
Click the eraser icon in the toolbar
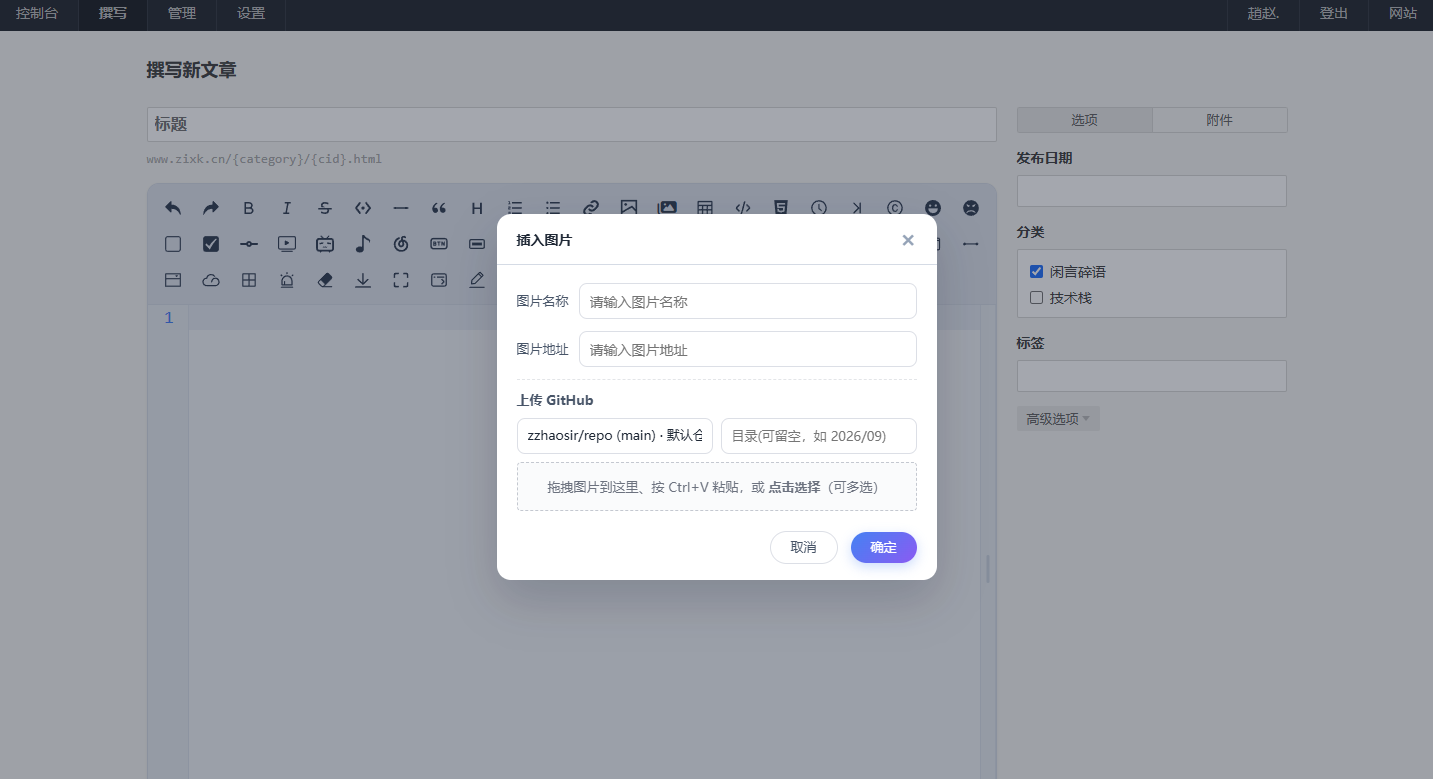tap(325, 281)
